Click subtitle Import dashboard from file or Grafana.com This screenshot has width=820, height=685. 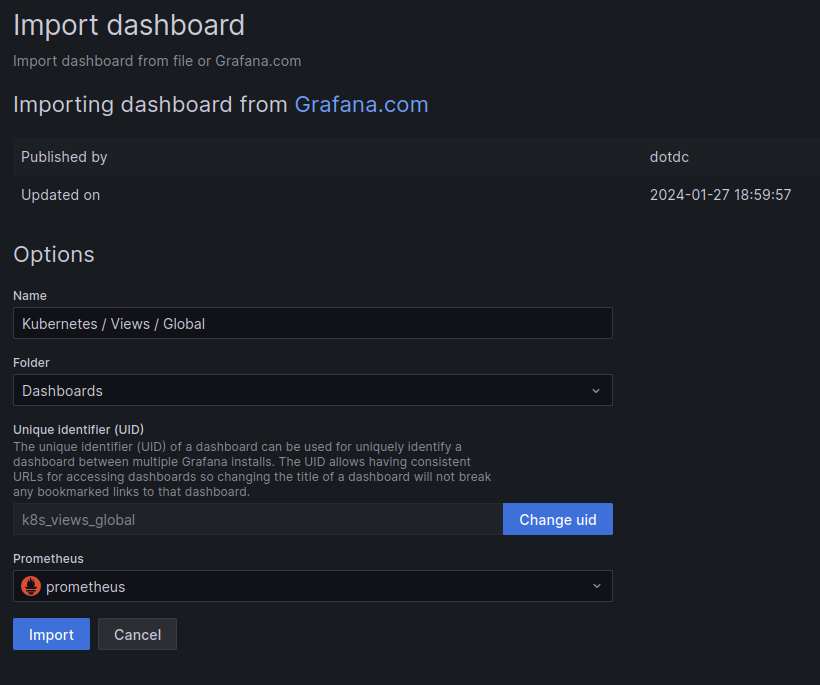pyautogui.click(x=157, y=61)
